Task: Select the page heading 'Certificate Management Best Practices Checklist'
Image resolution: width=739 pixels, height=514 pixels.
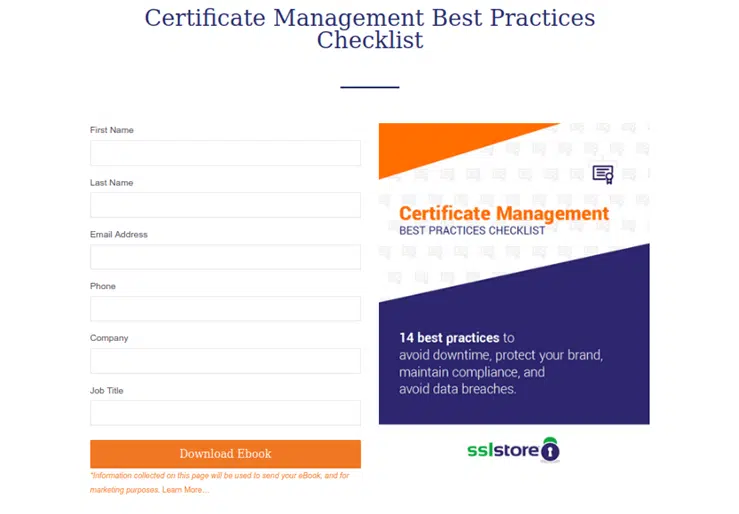Action: (370, 29)
